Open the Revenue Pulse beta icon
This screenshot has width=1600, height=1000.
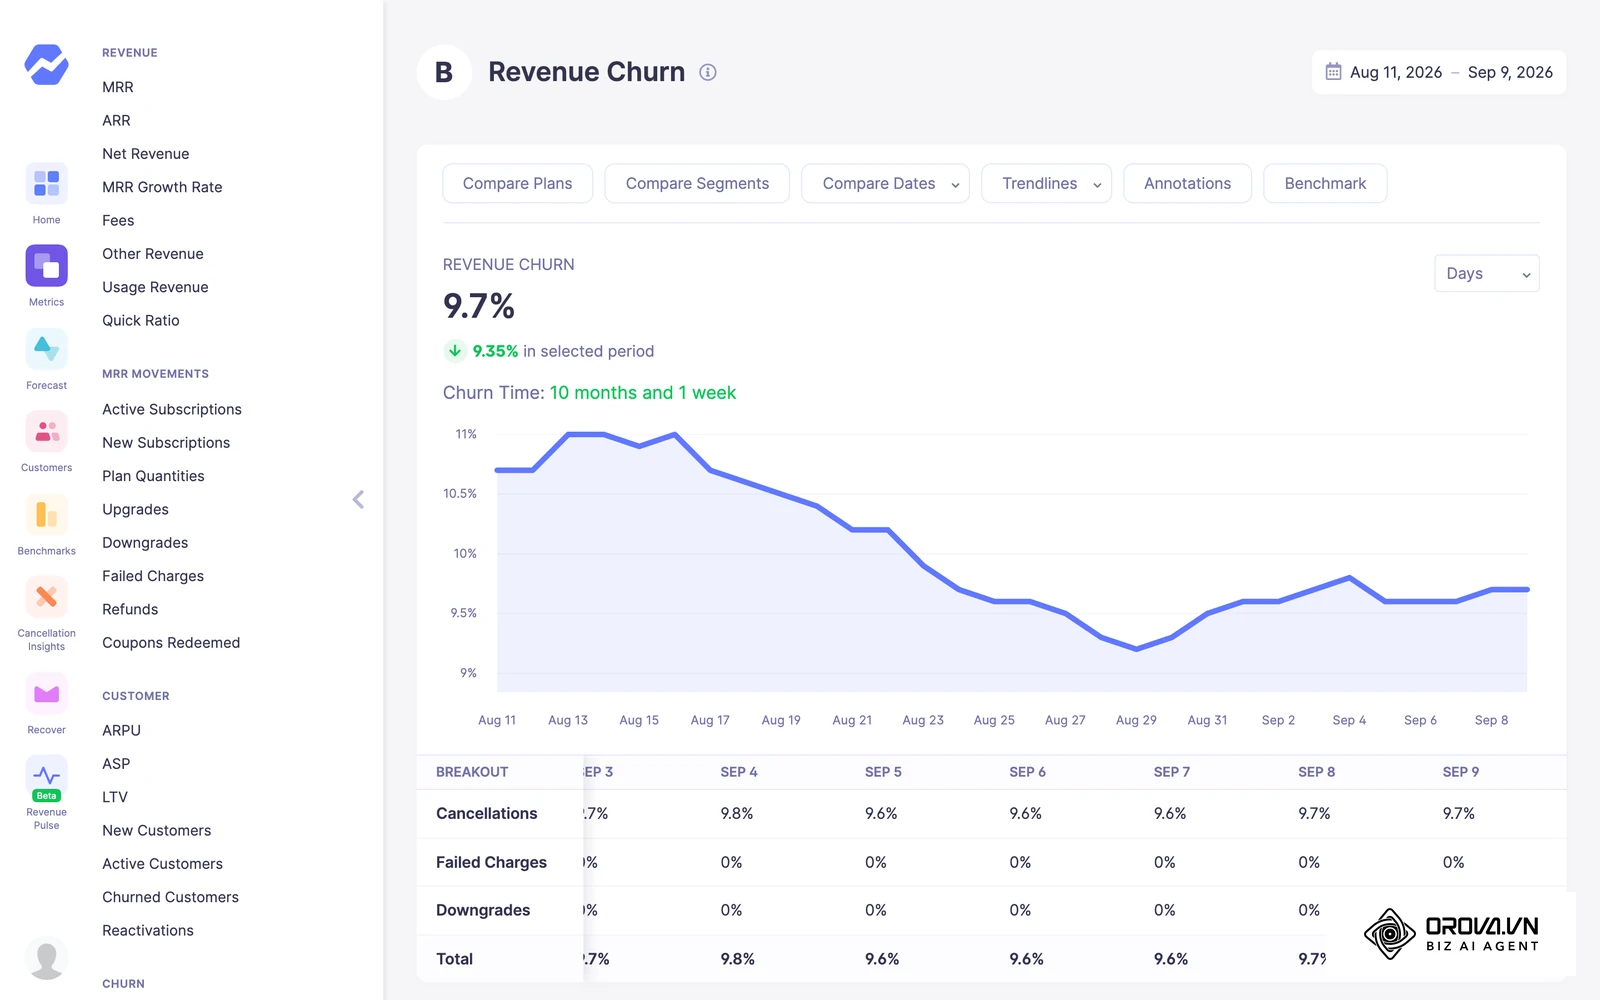46,779
